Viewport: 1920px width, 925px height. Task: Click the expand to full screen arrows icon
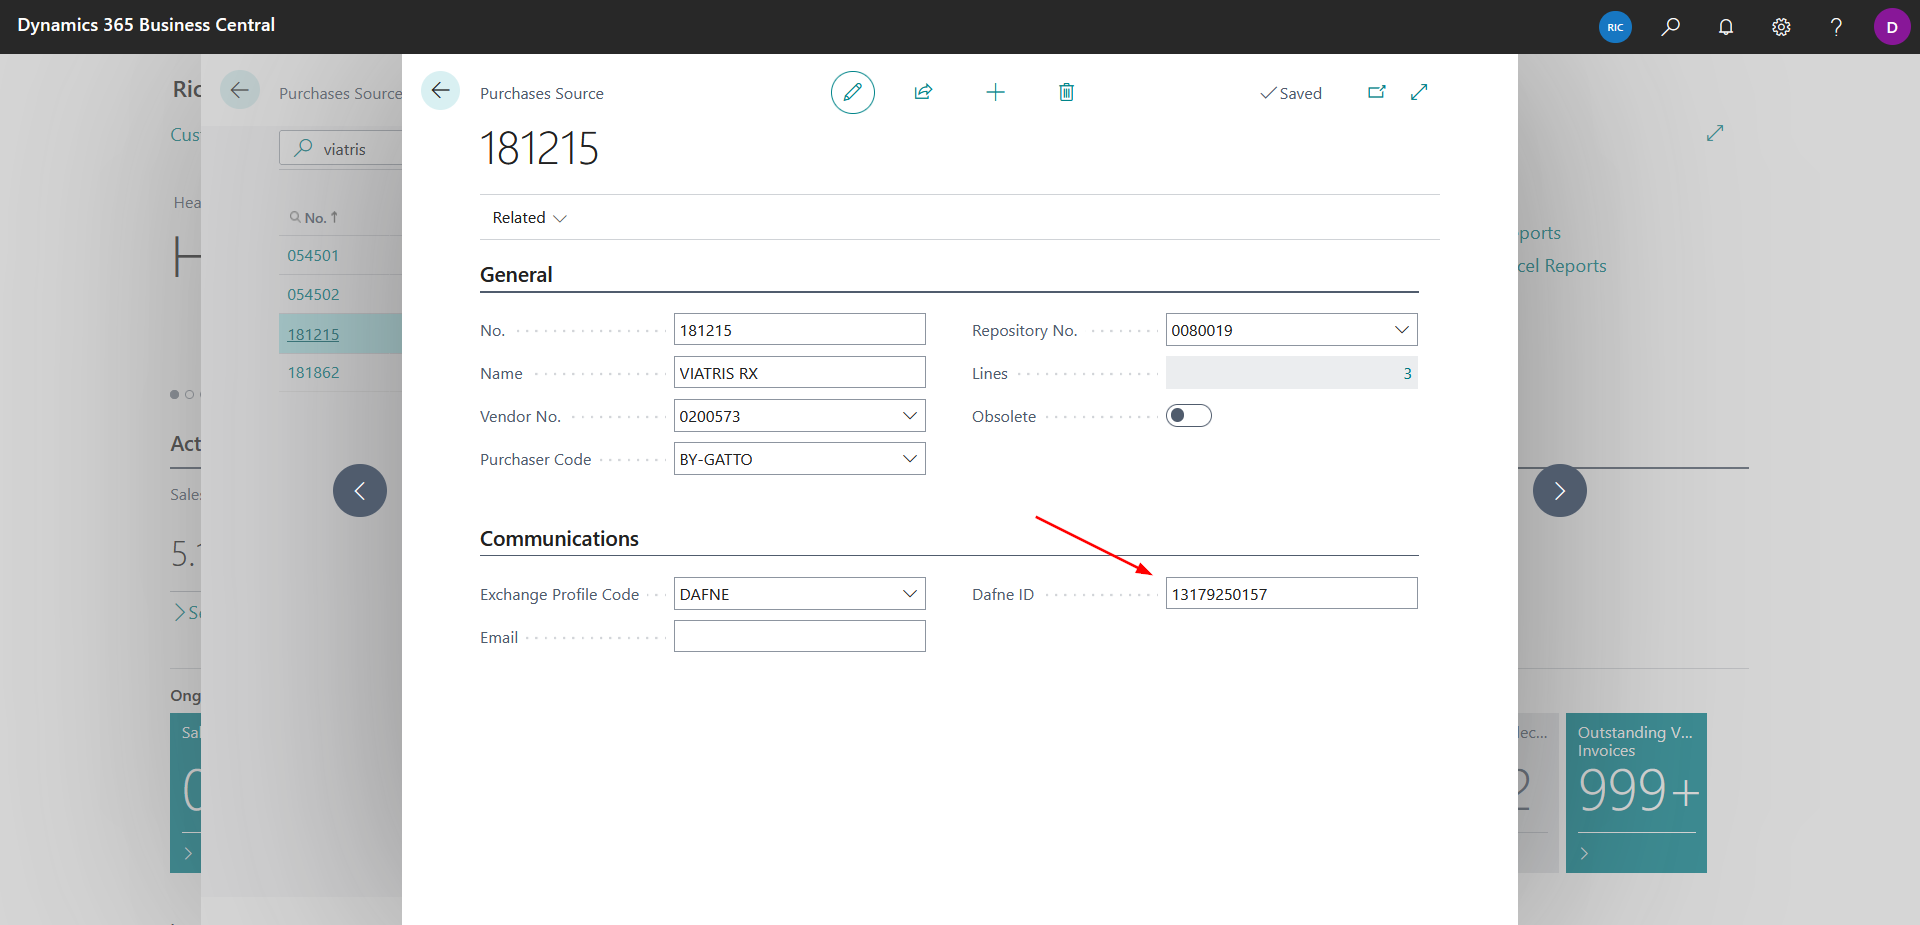point(1419,92)
